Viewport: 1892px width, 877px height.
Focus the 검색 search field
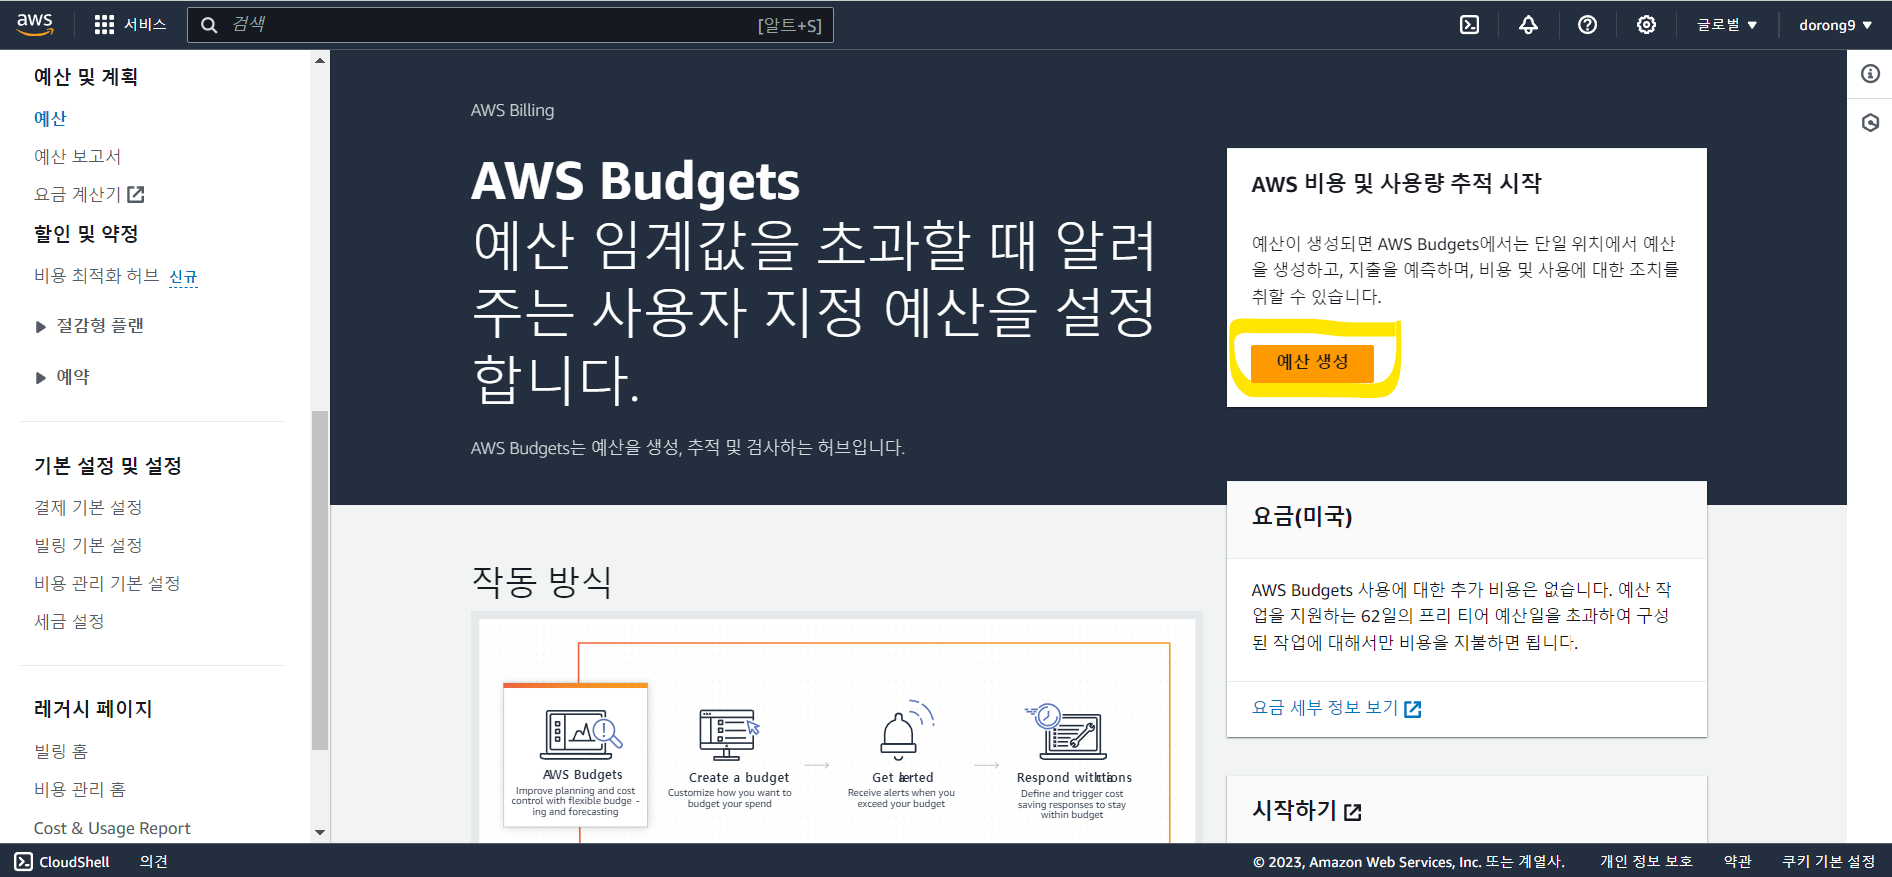(510, 25)
